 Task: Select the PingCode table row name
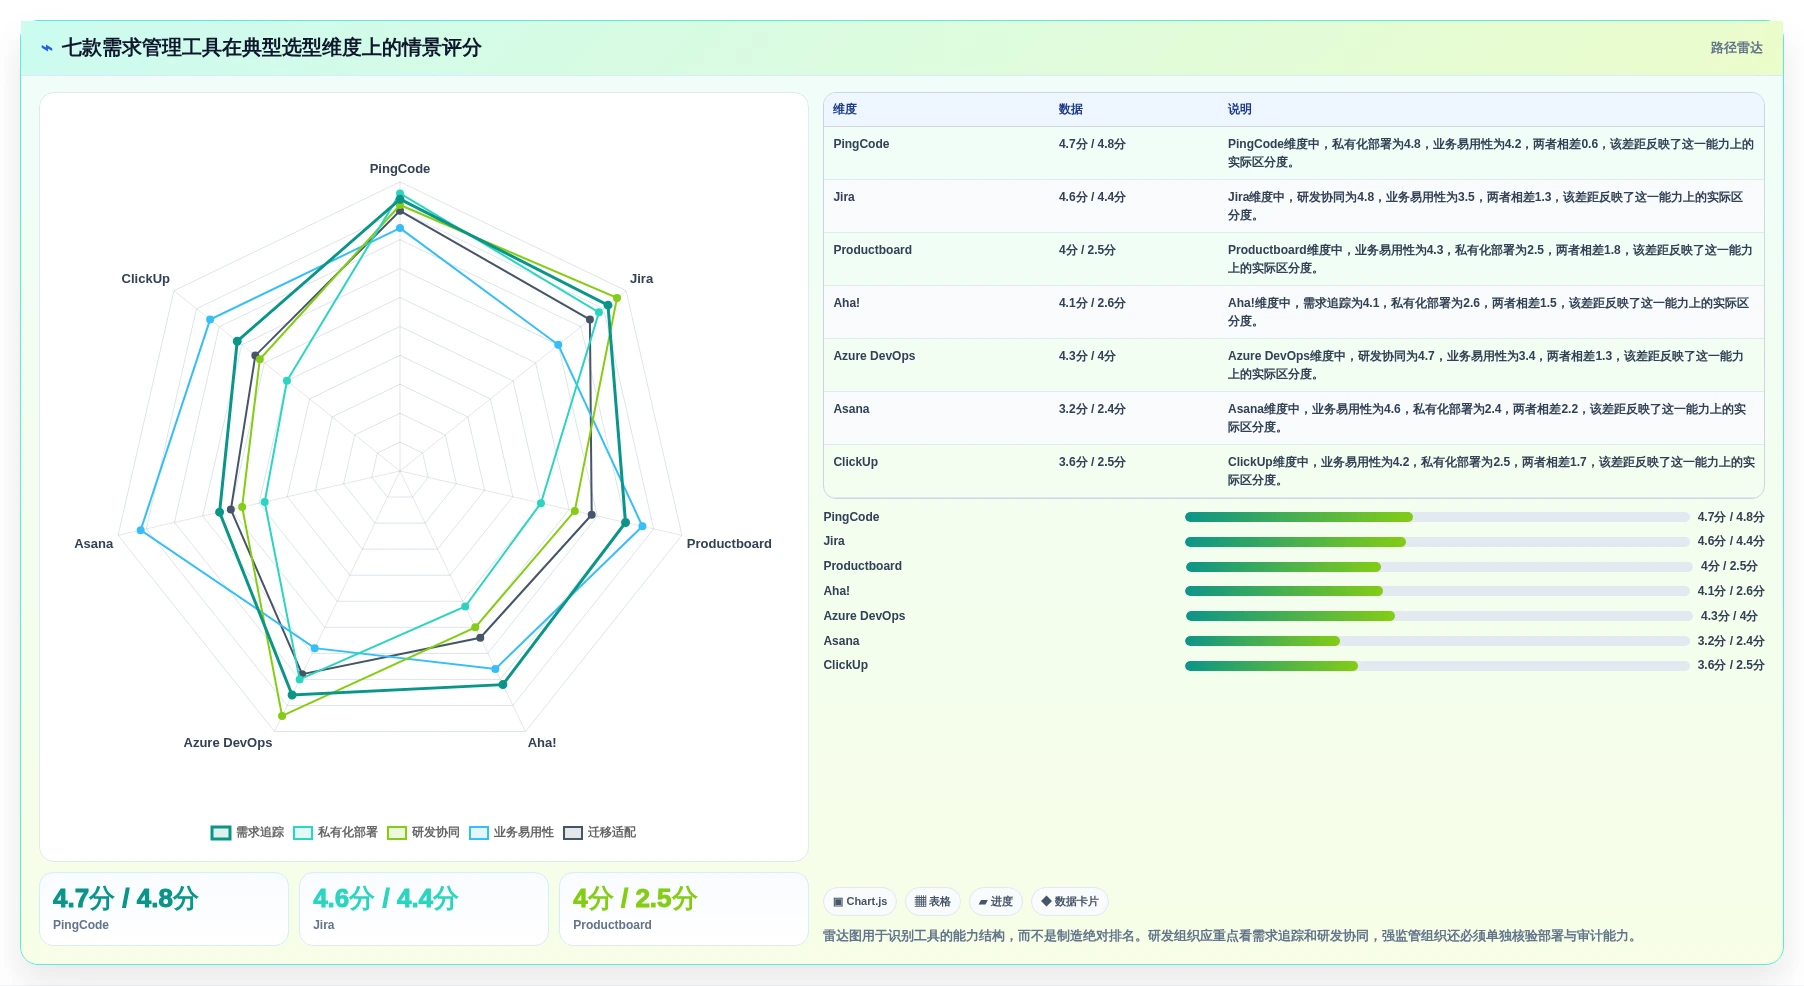tap(861, 144)
